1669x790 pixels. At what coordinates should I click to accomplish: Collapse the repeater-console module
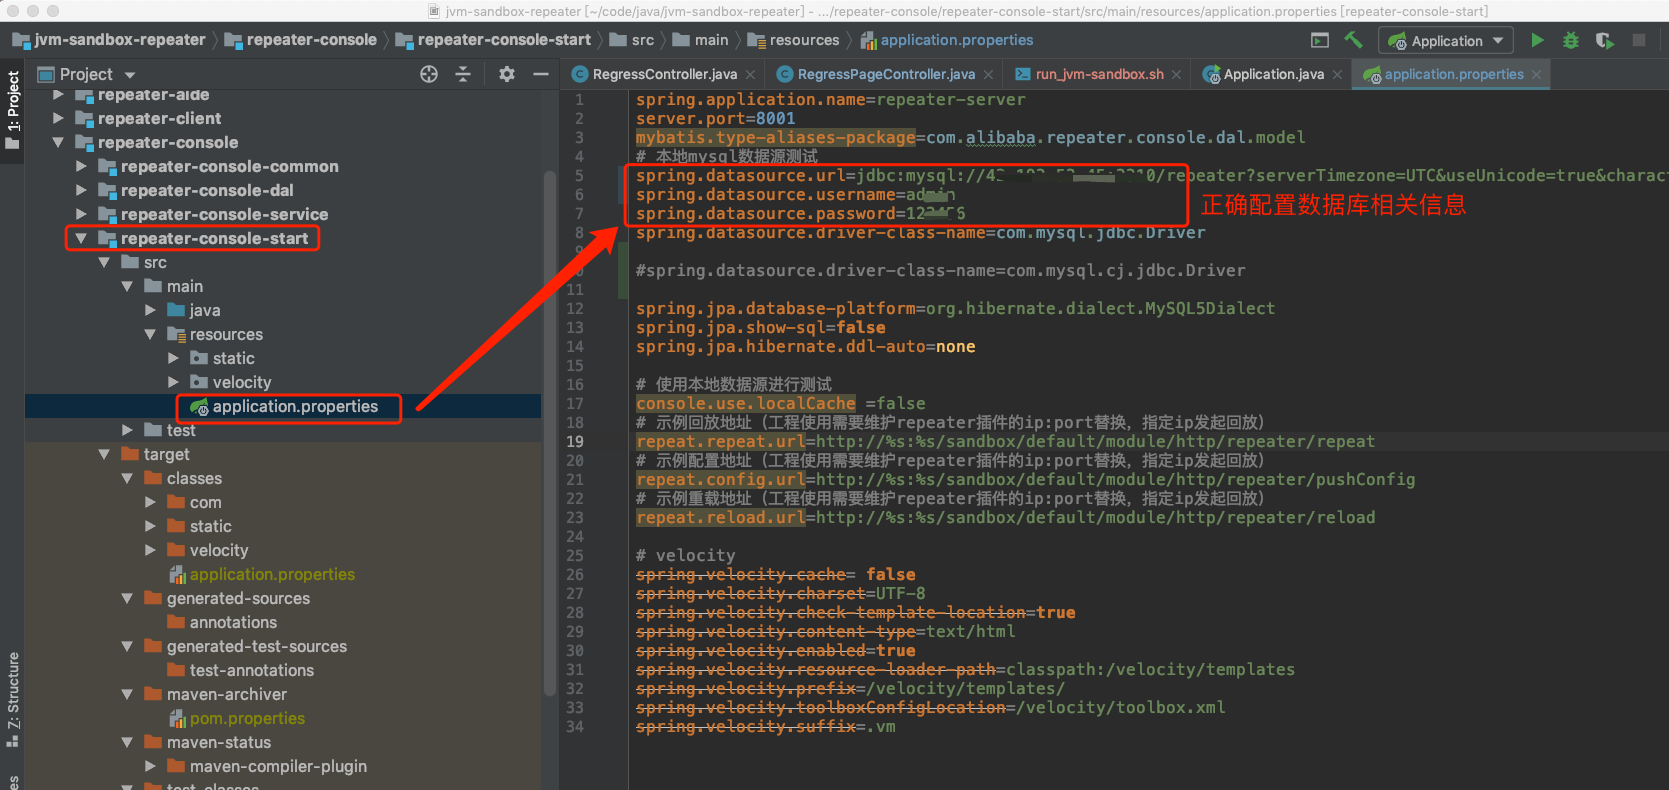pyautogui.click(x=58, y=142)
